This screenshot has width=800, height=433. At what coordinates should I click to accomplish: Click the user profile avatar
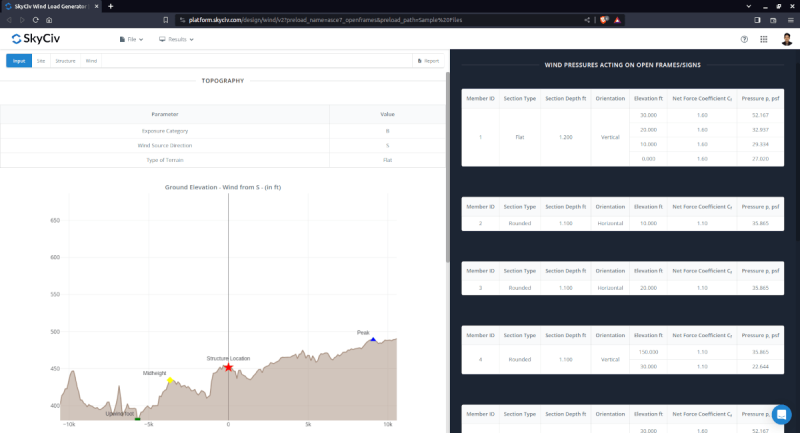[786, 40]
